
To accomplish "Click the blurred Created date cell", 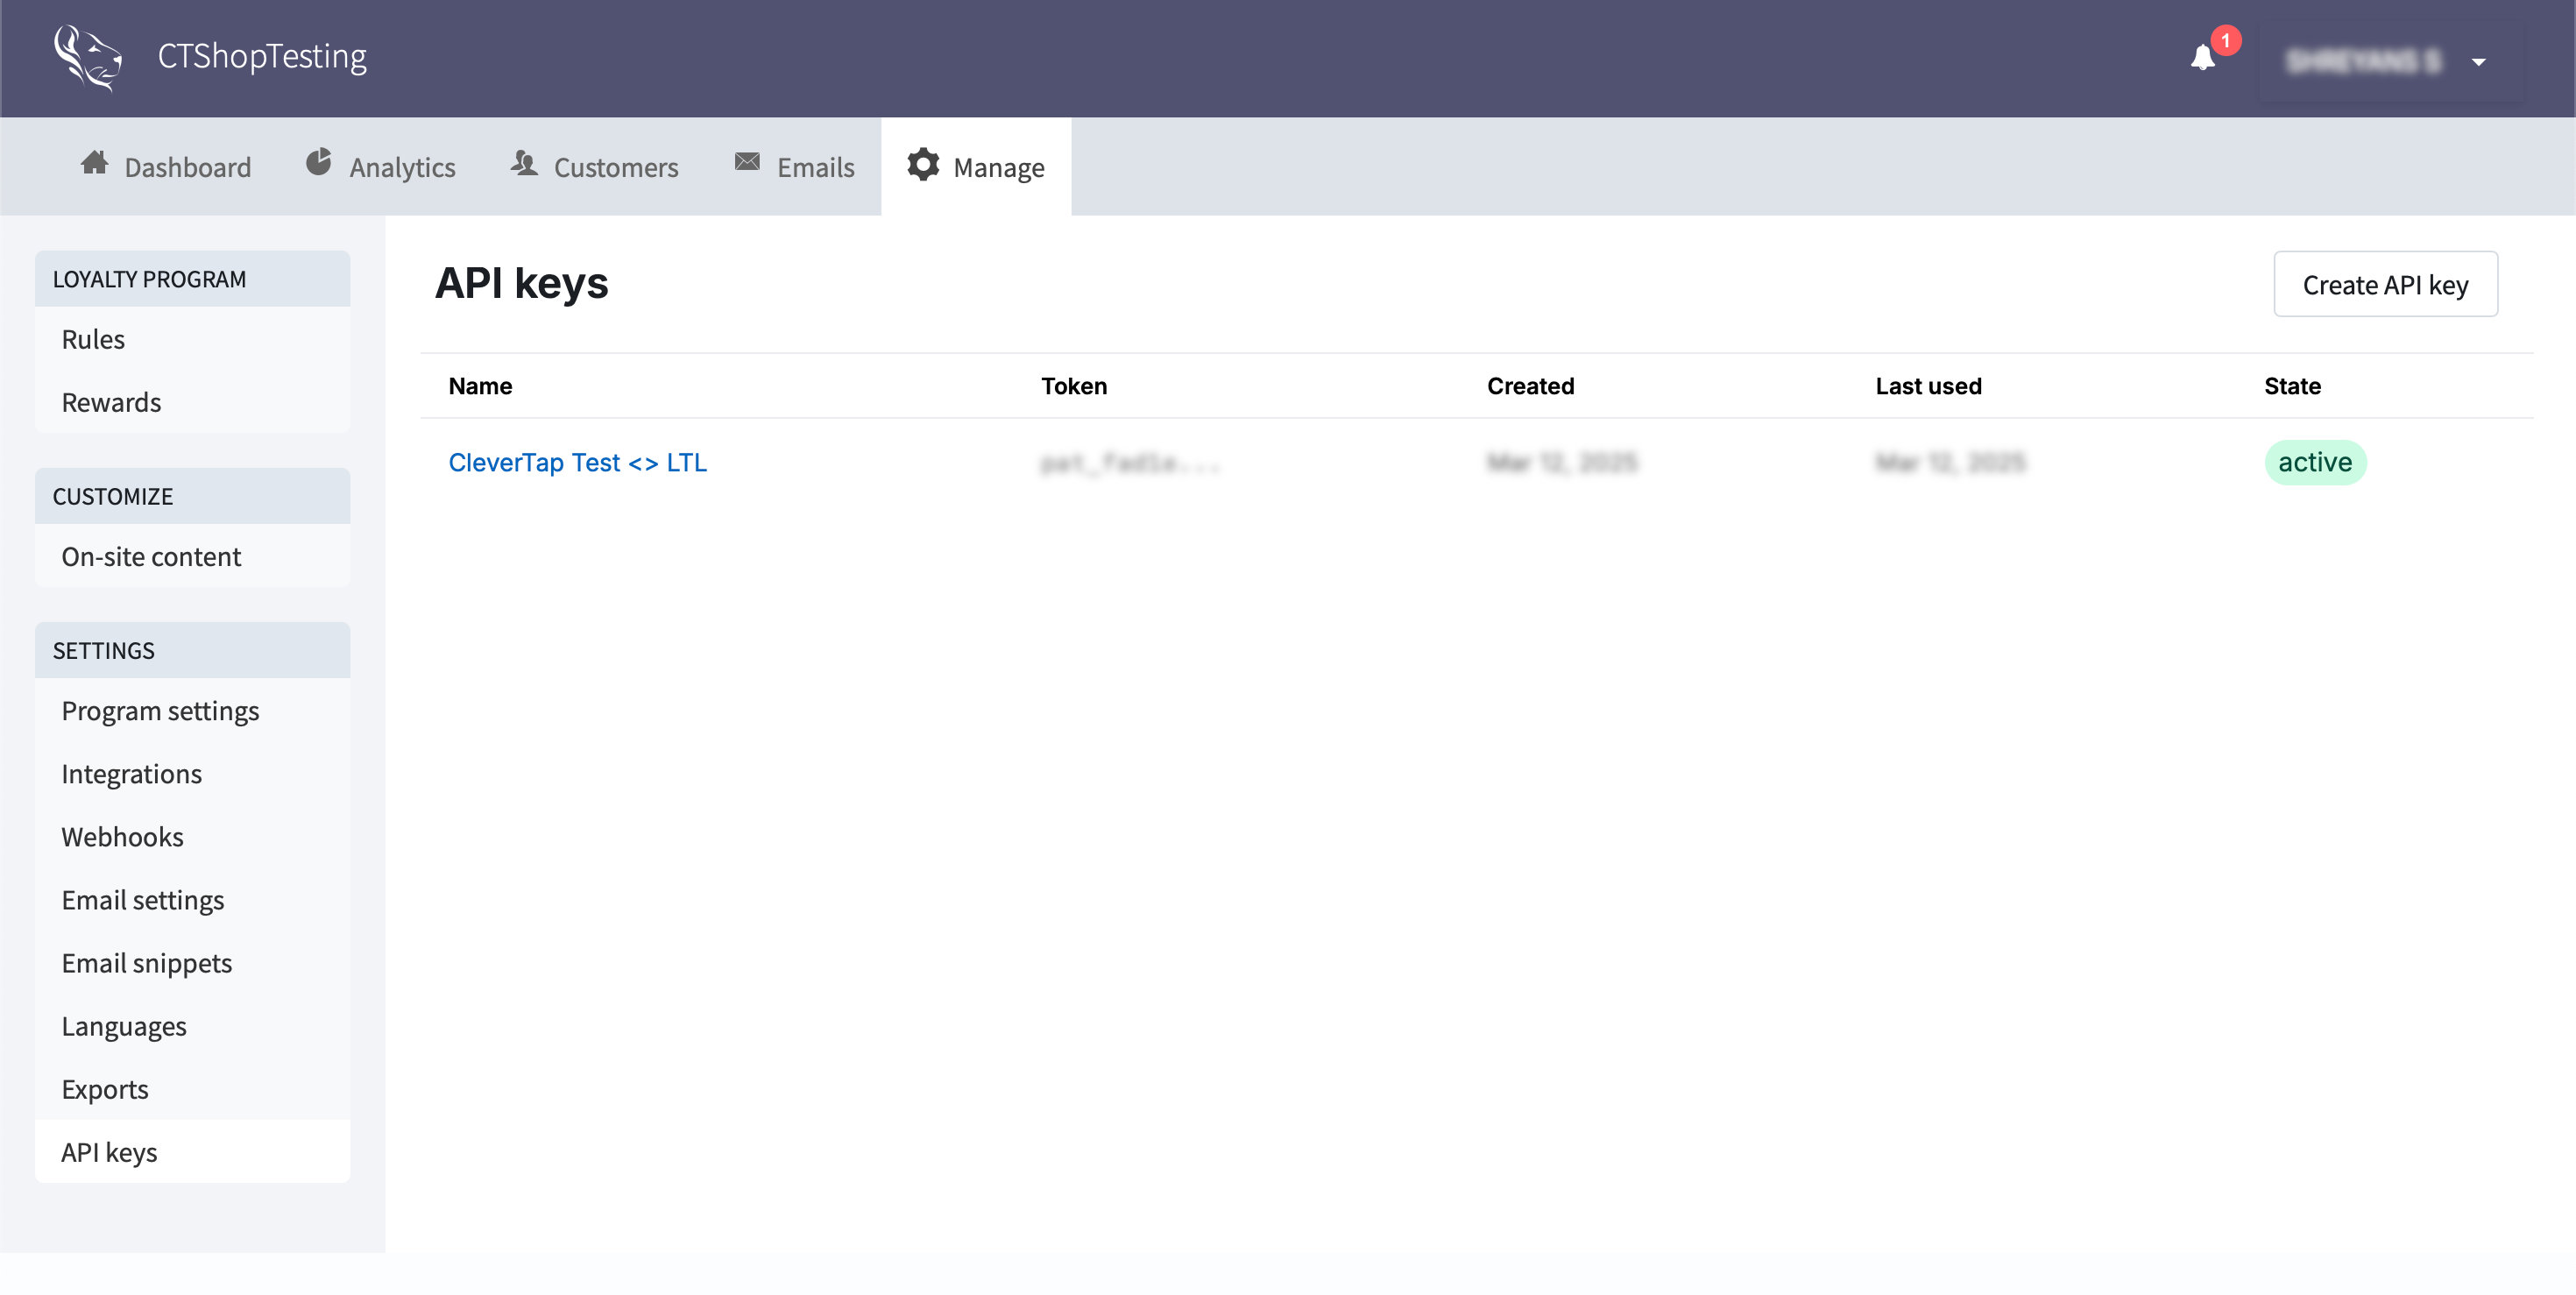I will 1562,462.
